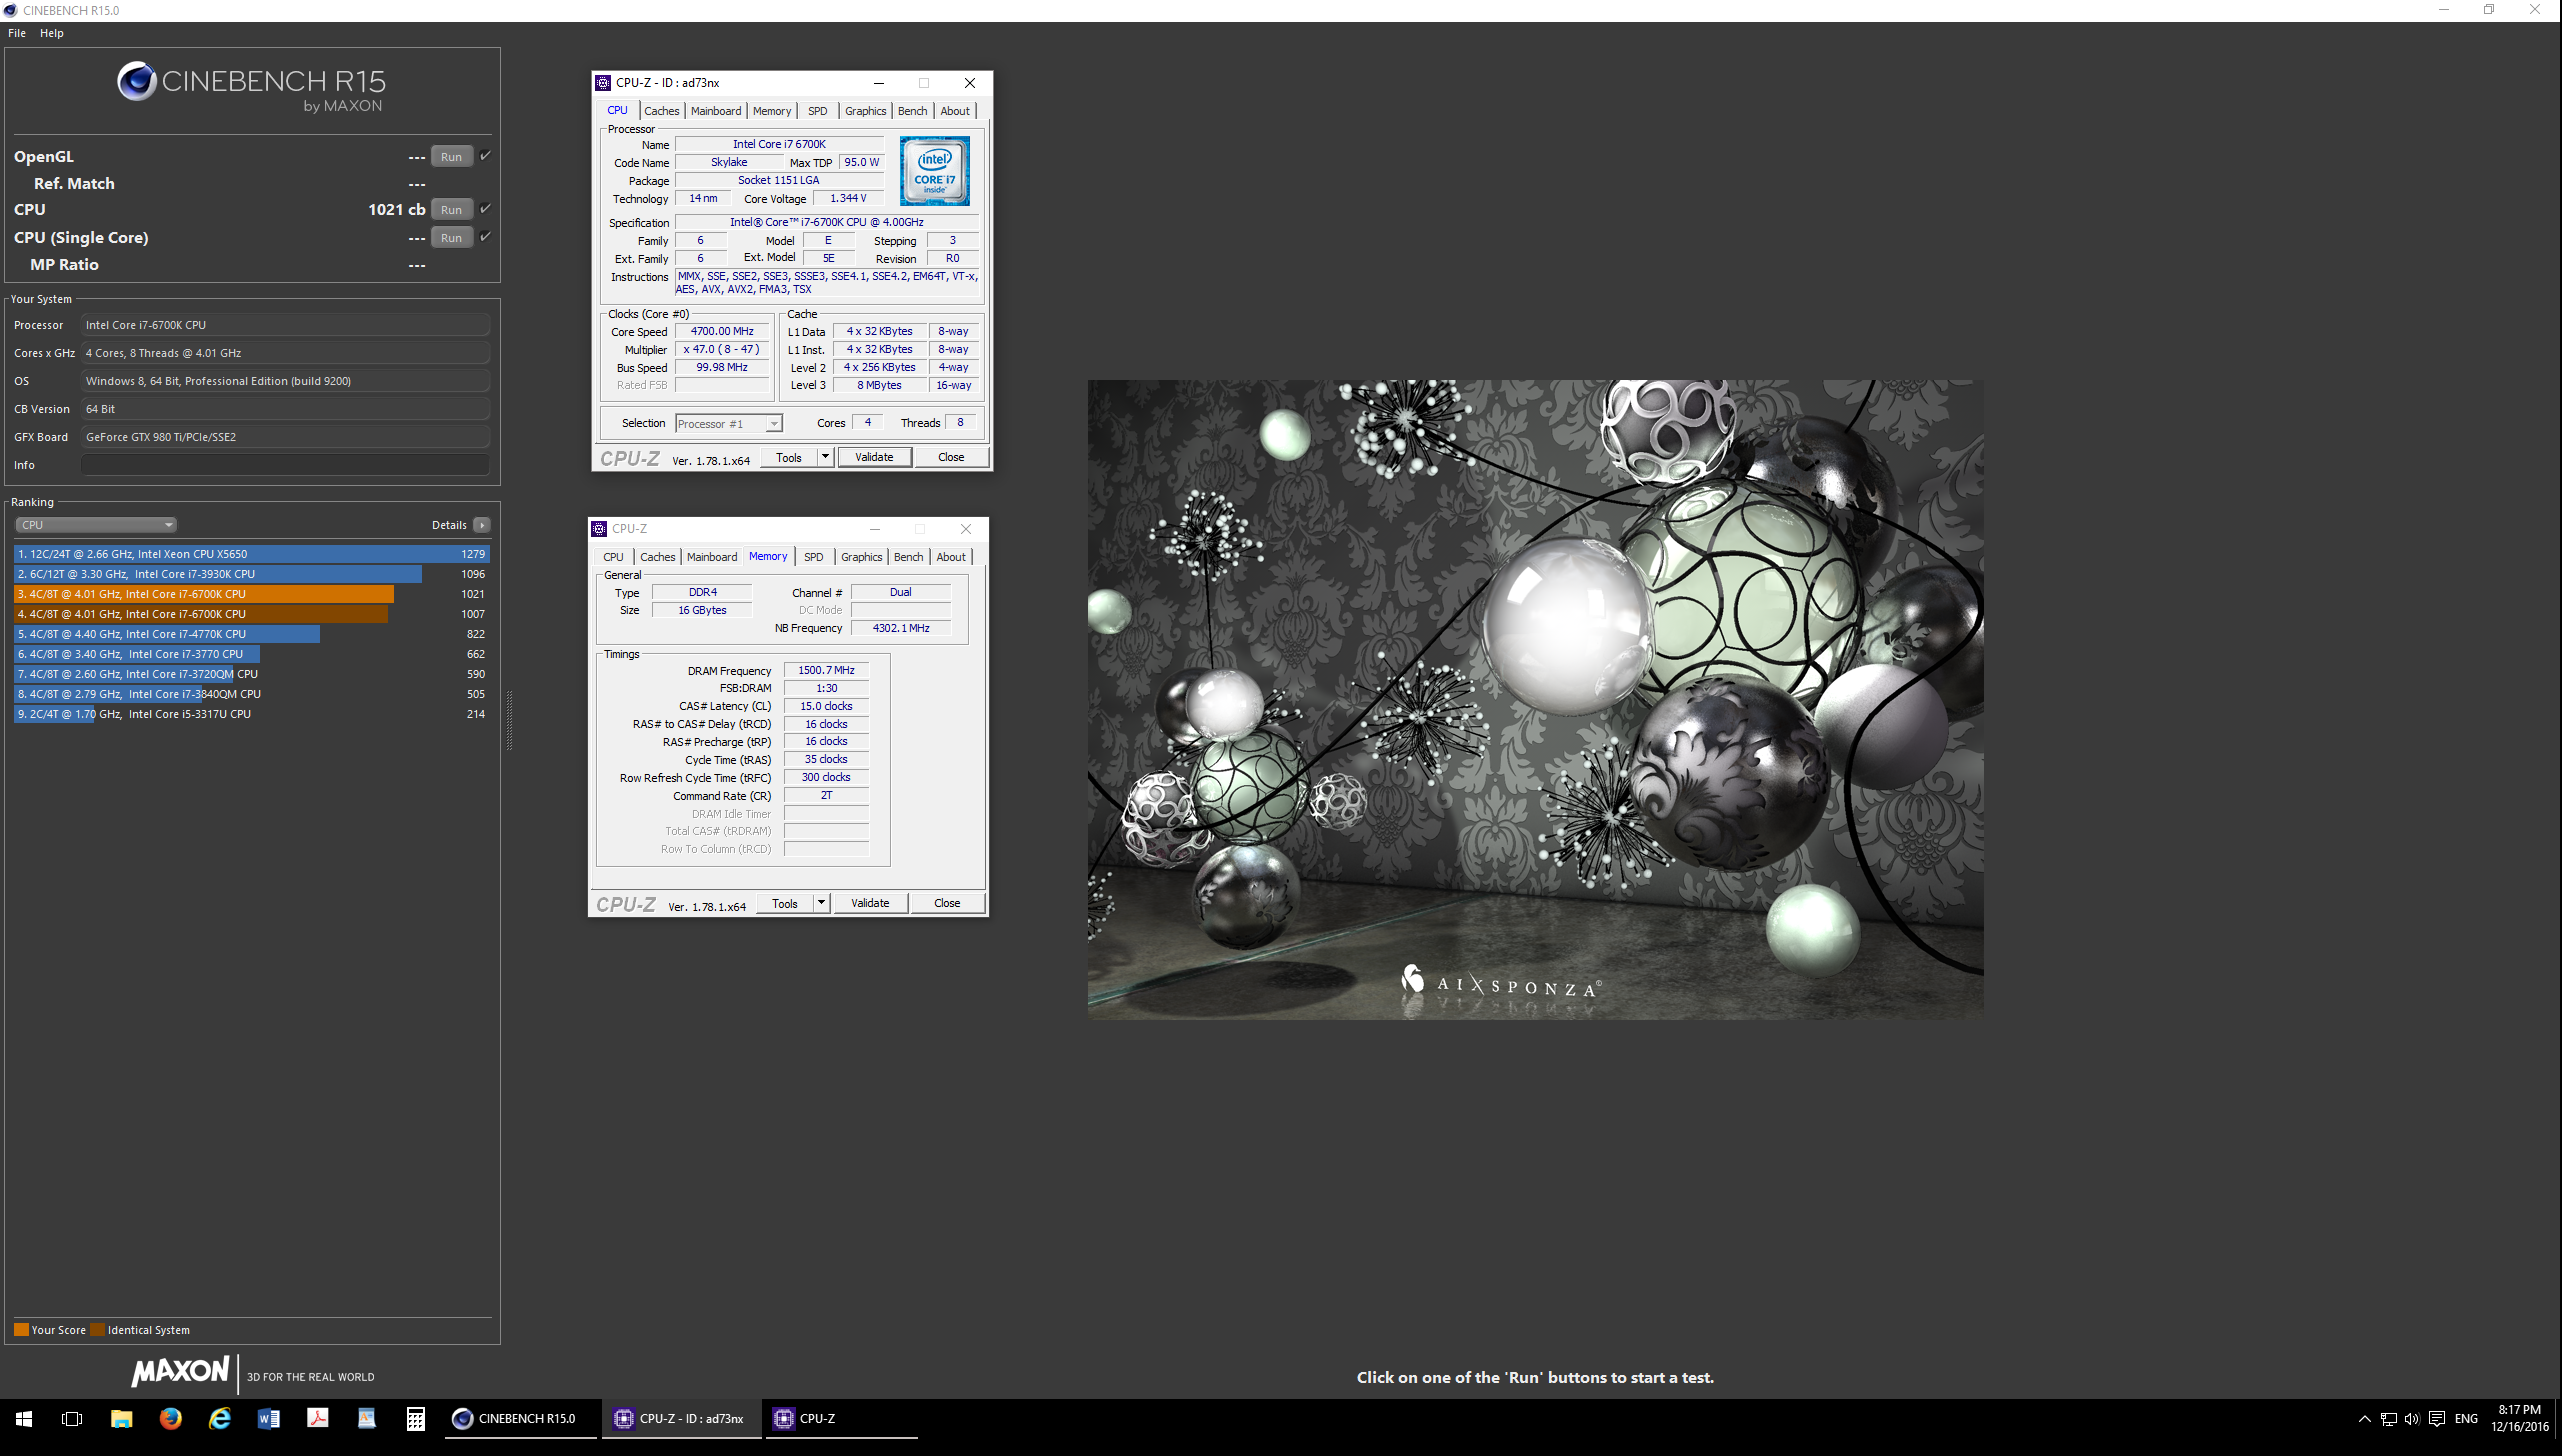Open Windows Start menu
Viewport: 2562px width, 1456px height.
tap(24, 1418)
